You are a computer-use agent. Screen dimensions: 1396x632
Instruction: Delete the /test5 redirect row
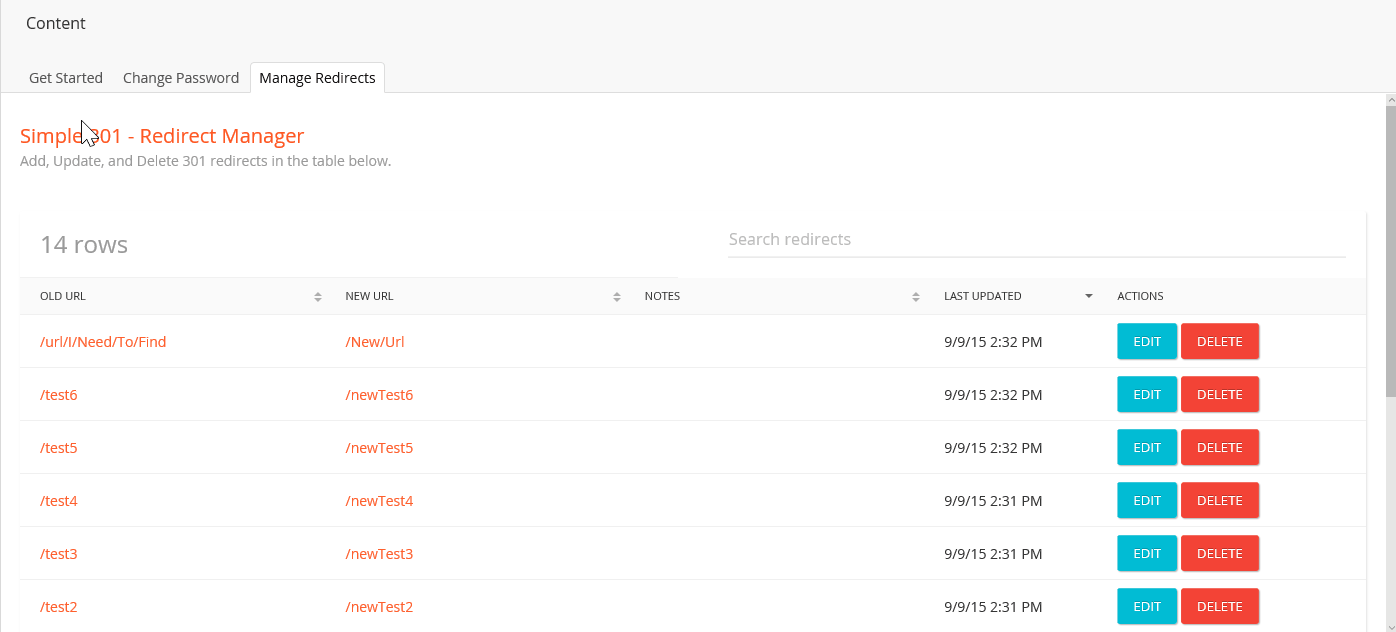1220,448
